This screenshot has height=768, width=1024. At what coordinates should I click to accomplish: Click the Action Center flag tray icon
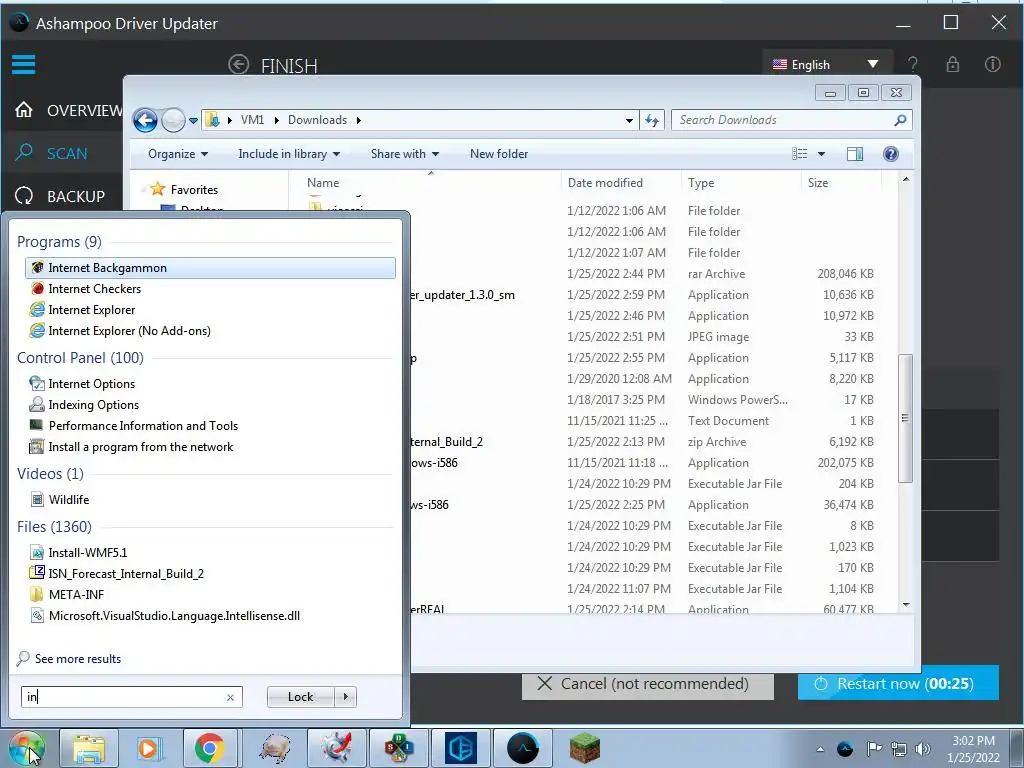click(873, 749)
